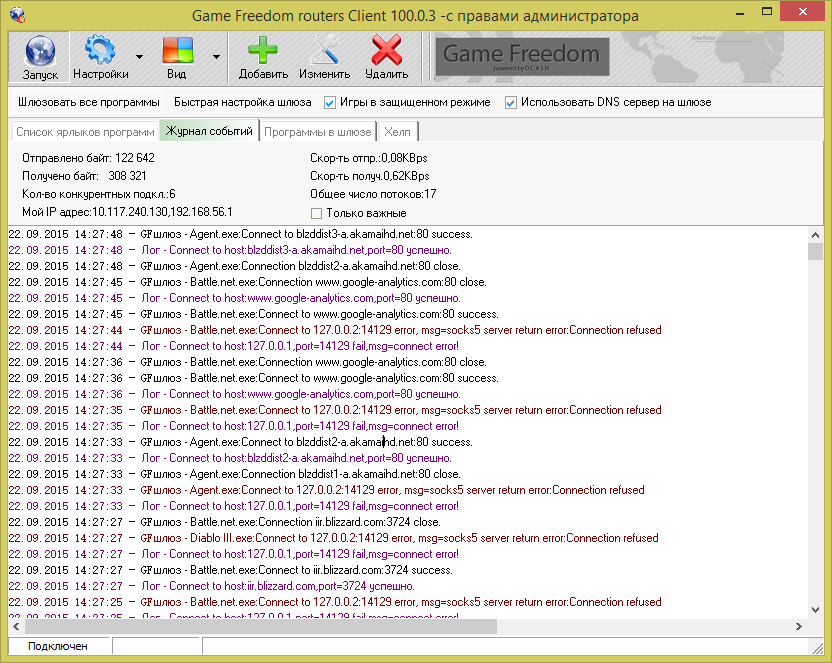Select log row Agent.exe Connection blzddist2-a close
This screenshot has height=663, width=832.
[235, 266]
